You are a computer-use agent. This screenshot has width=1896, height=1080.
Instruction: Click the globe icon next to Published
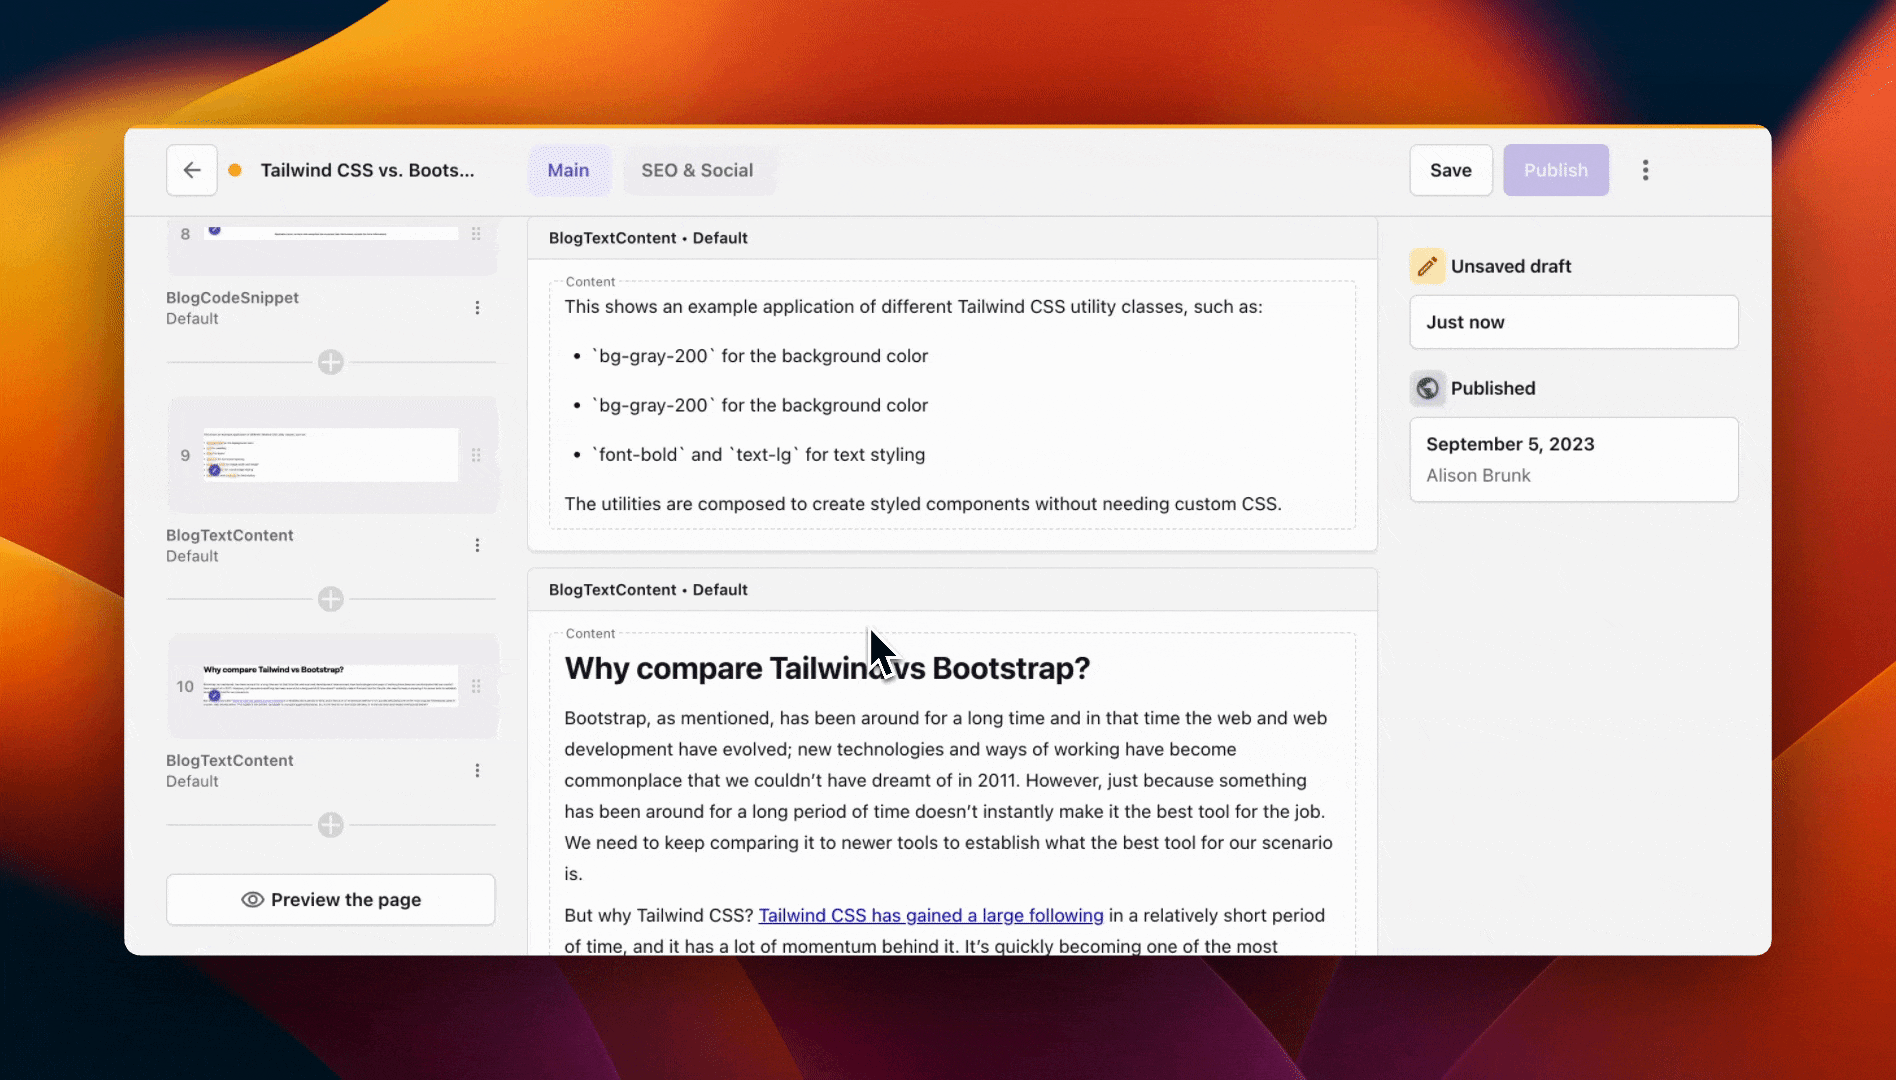coord(1427,388)
